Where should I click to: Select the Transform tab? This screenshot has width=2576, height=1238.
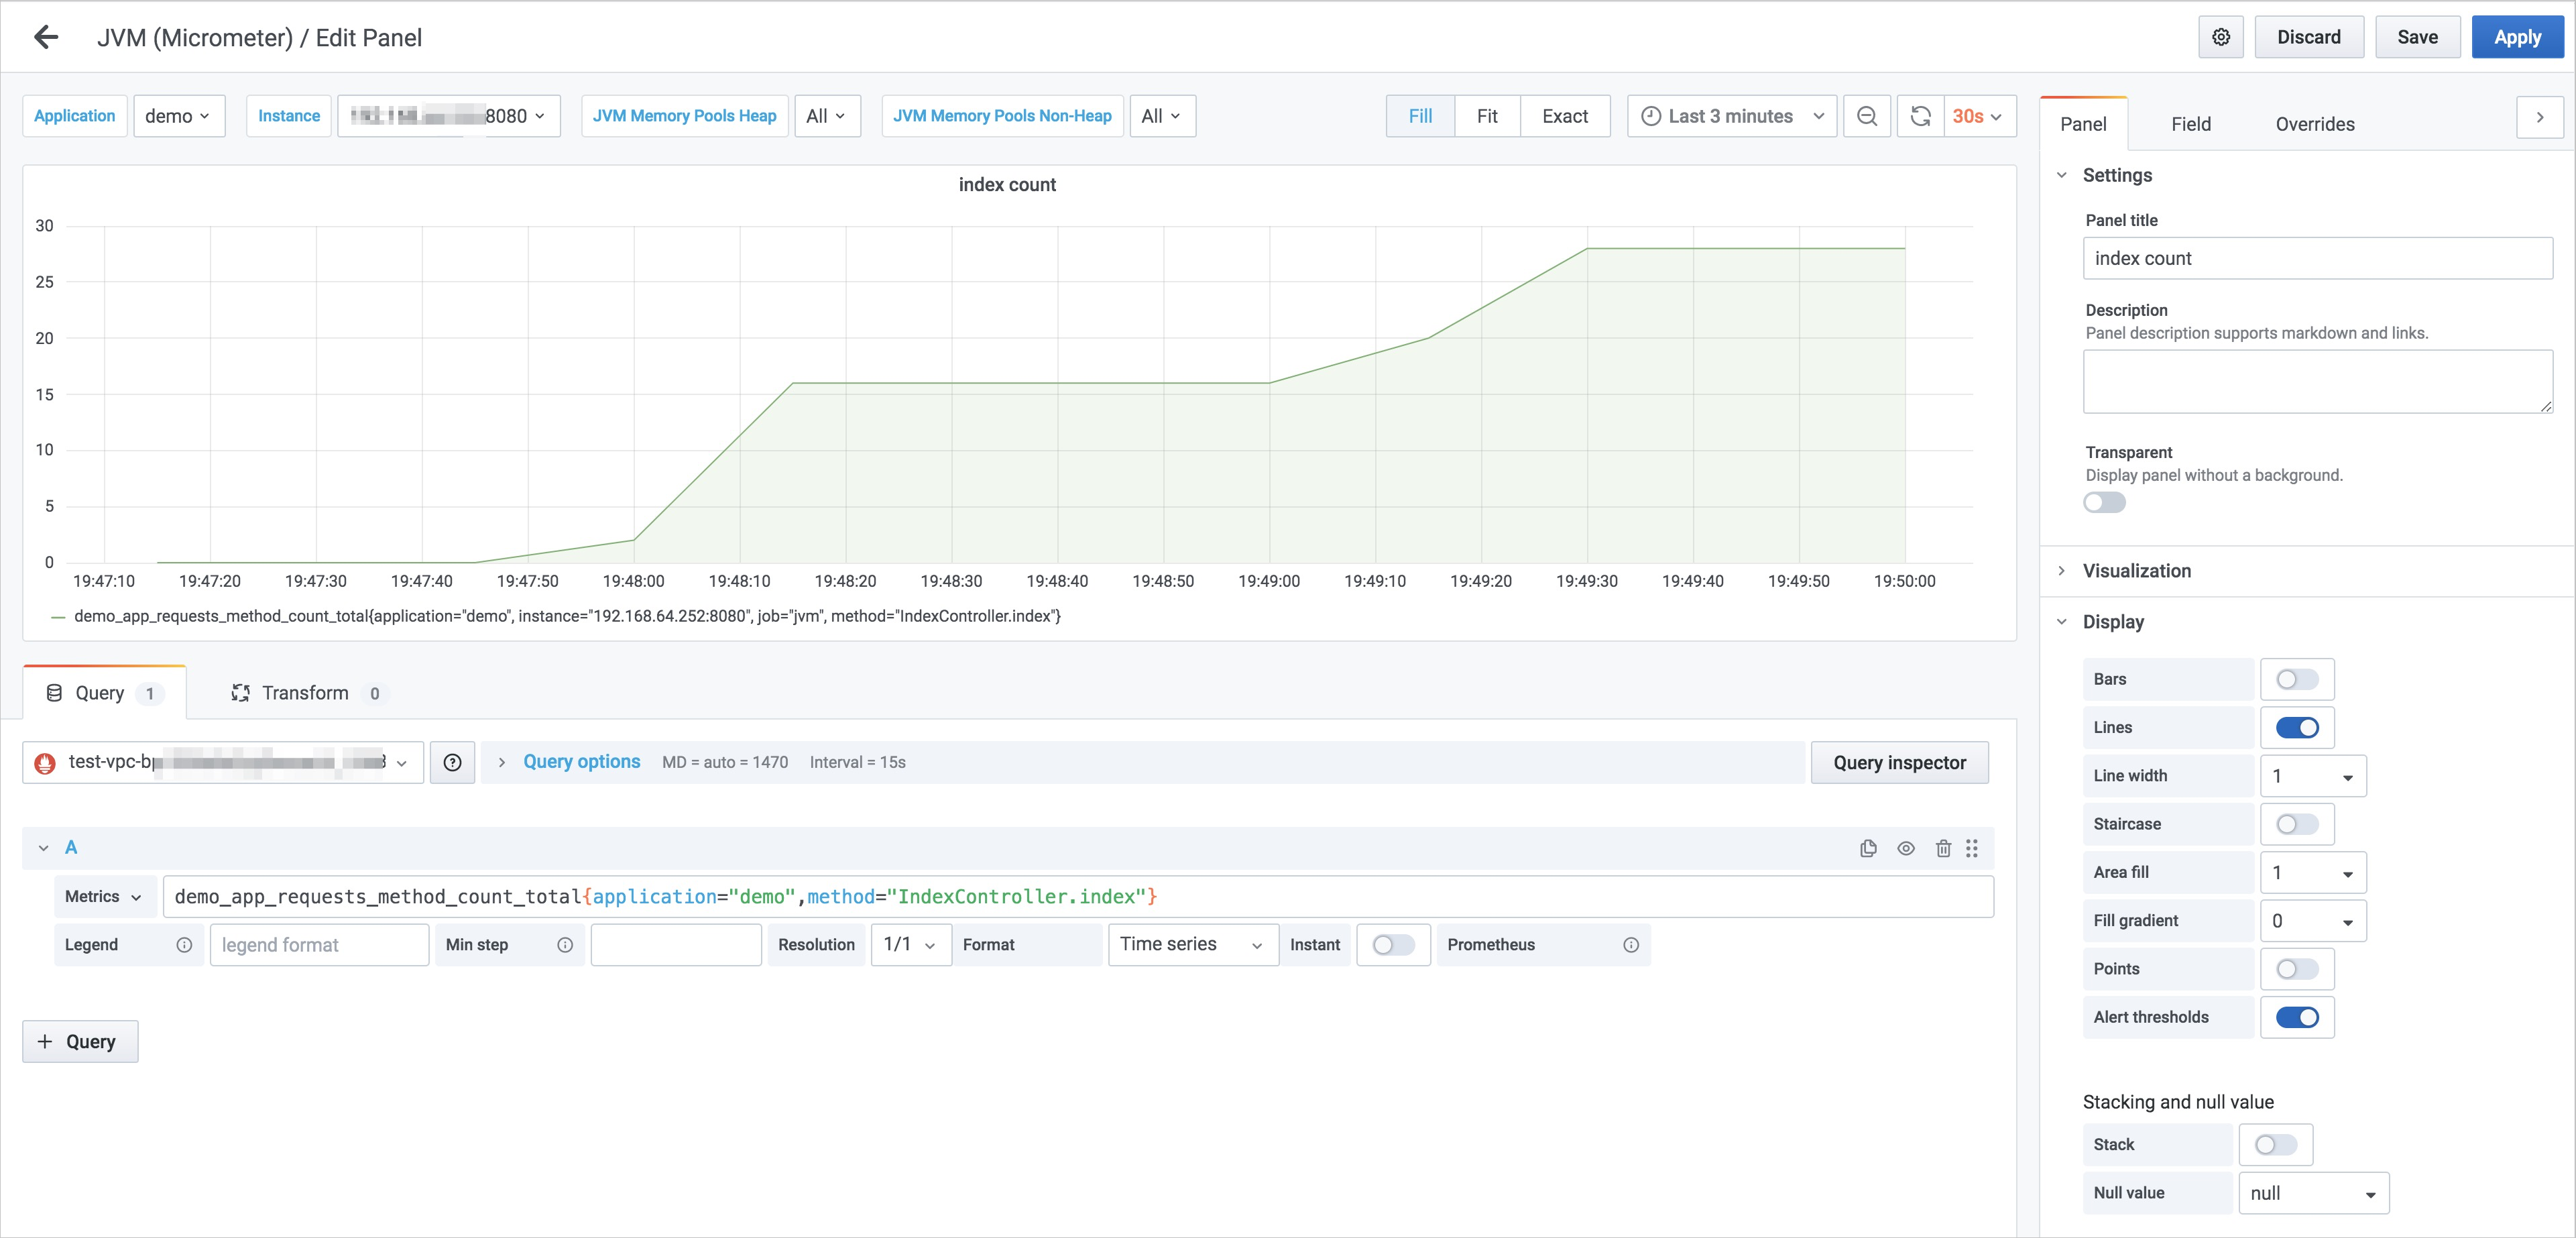point(306,693)
